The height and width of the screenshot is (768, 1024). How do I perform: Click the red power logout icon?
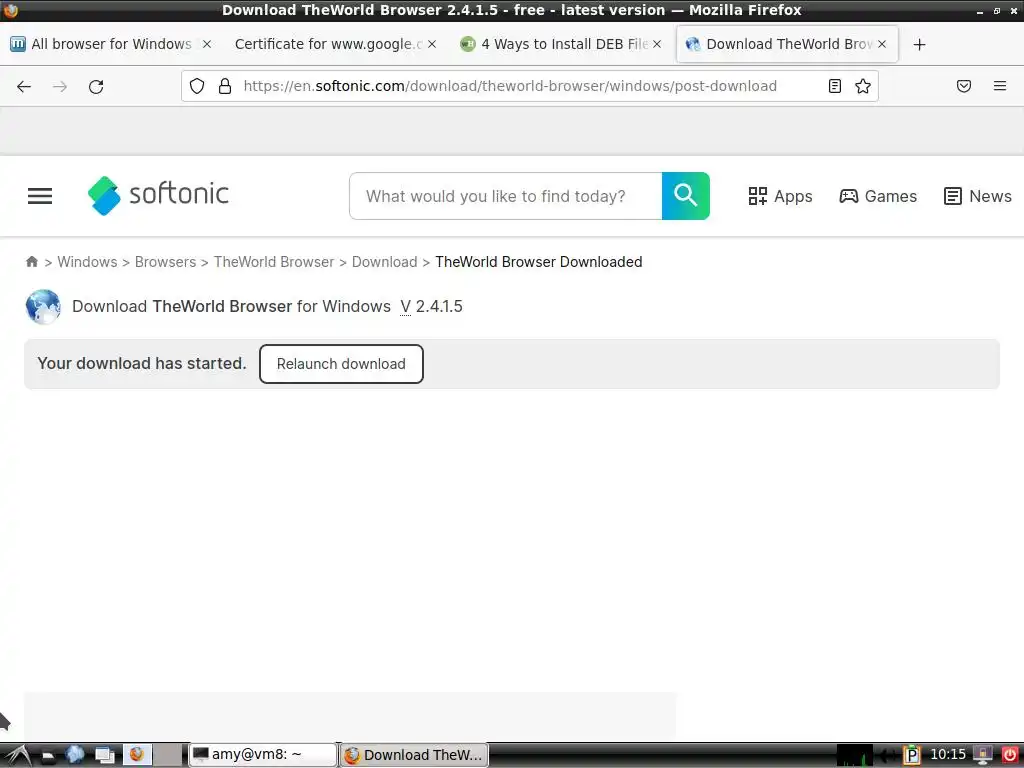click(1009, 755)
